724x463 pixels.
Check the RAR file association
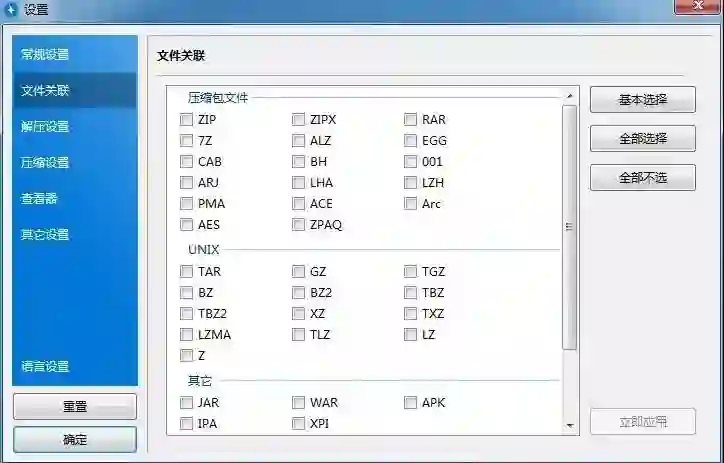pyautogui.click(x=410, y=120)
